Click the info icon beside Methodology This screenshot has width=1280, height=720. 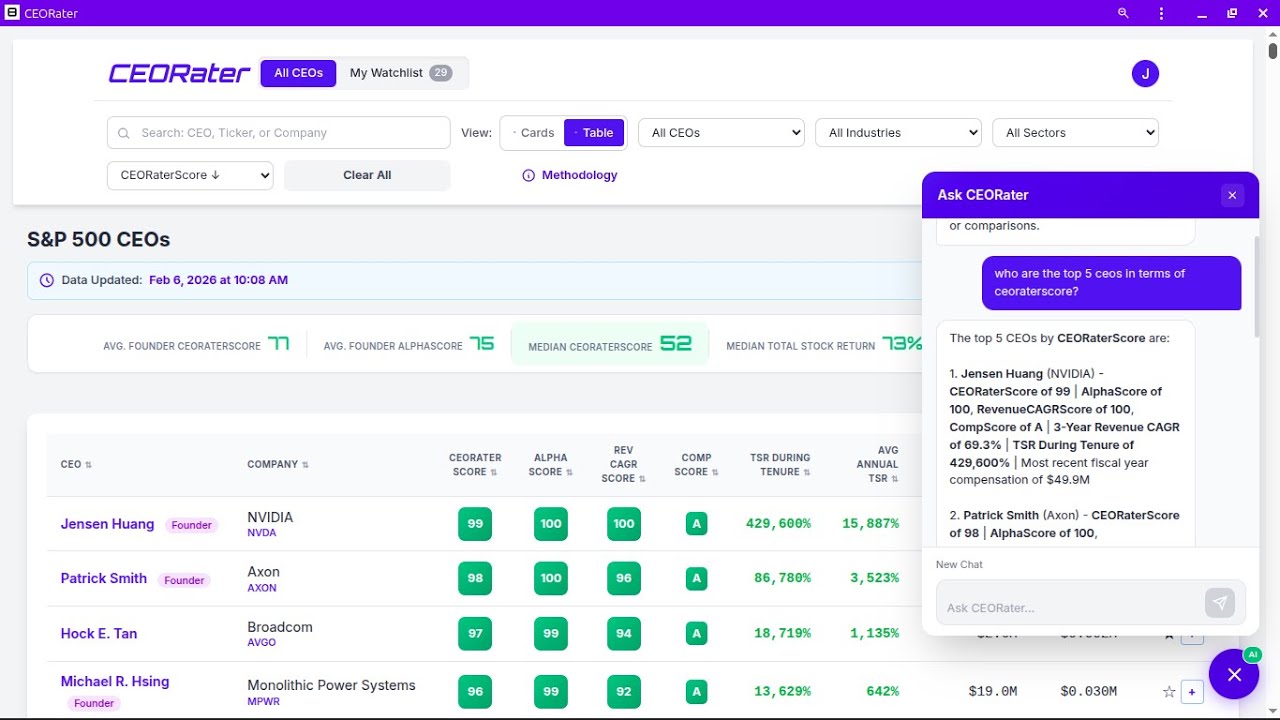click(x=529, y=175)
